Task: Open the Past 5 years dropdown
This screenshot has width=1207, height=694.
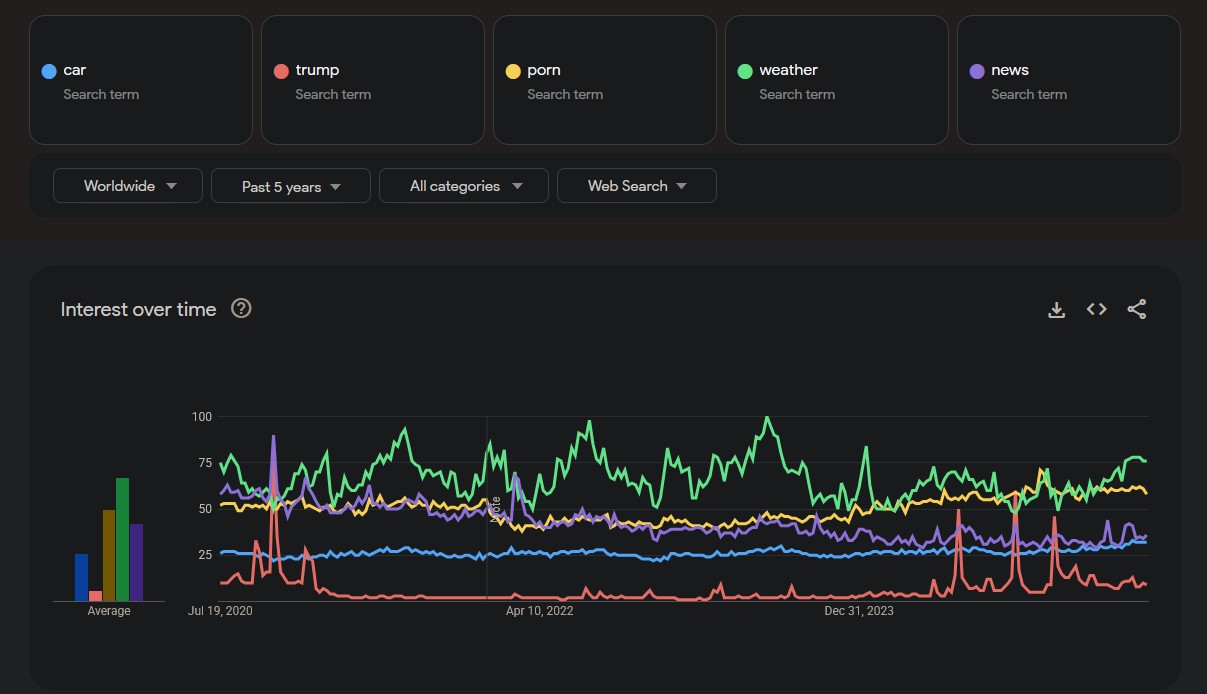Action: pos(291,186)
